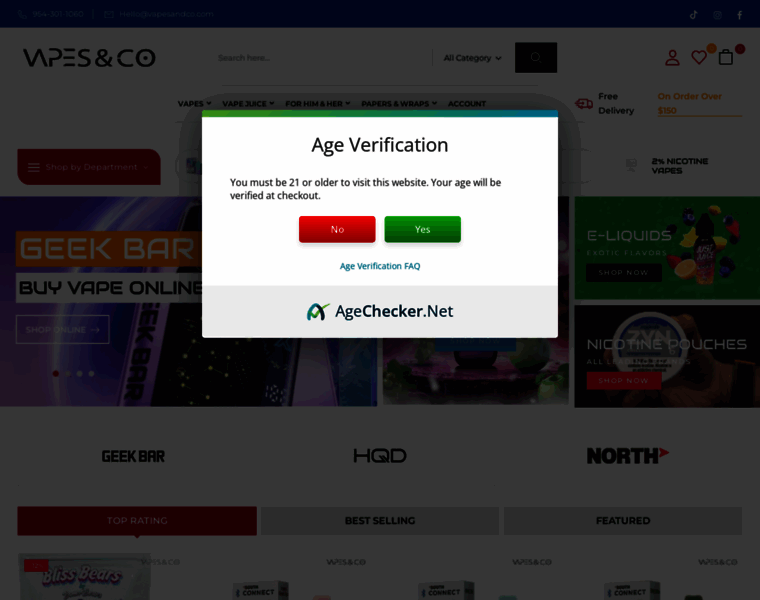Screen dimensions: 760x600
Task: Select the first red carousel dot
Action: point(56,374)
